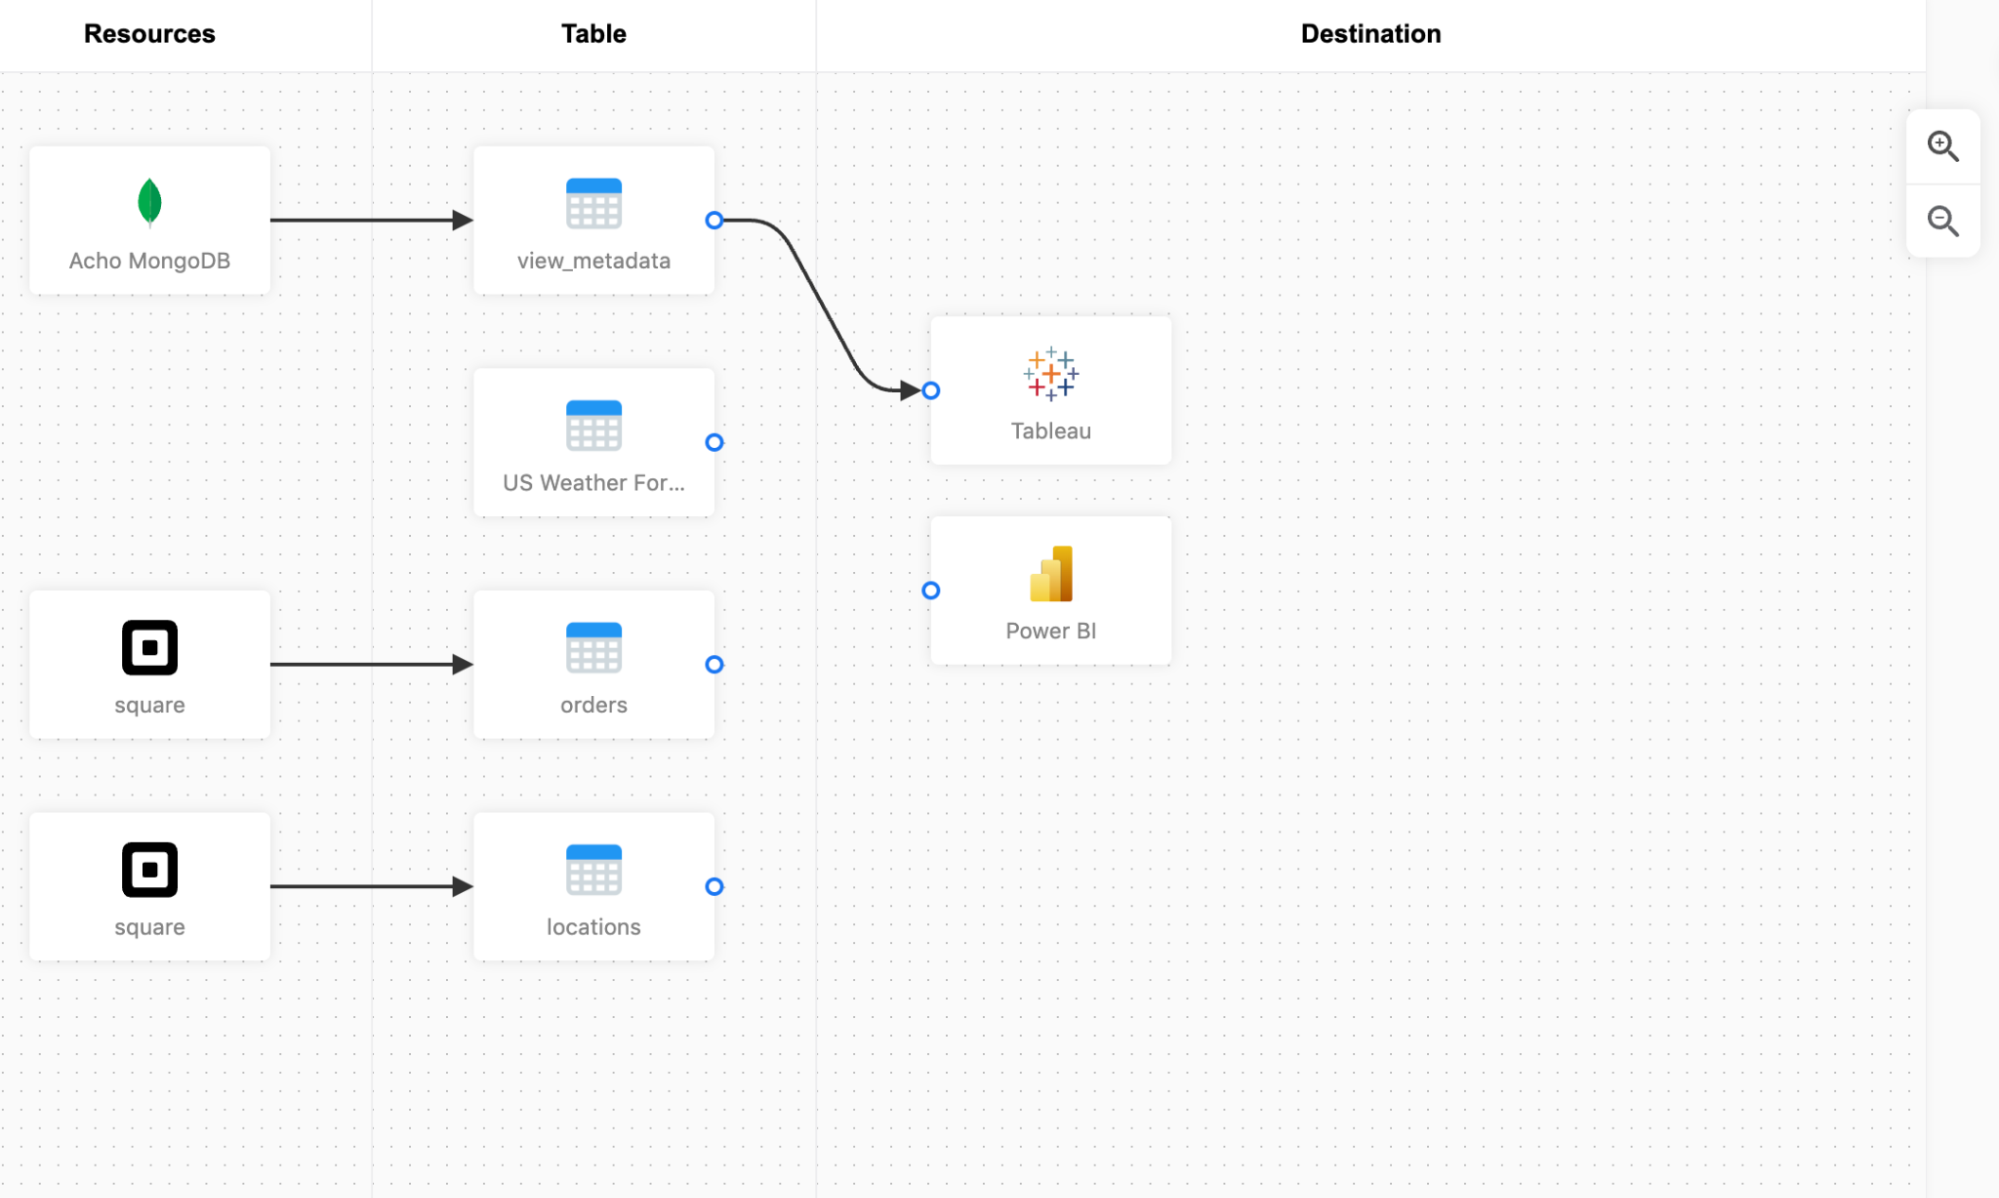This screenshot has height=1198, width=1999.
Task: Click the US Weather For... table icon
Action: click(593, 425)
